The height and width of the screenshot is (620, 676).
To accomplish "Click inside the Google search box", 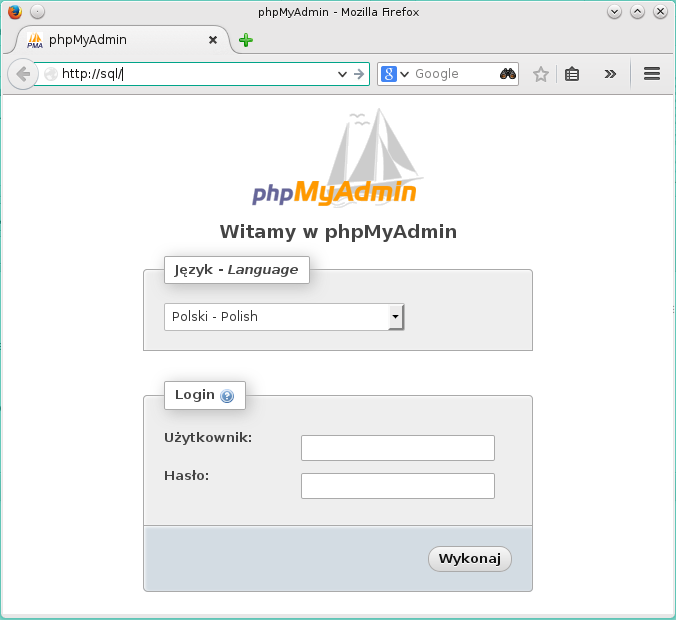I will [x=453, y=74].
